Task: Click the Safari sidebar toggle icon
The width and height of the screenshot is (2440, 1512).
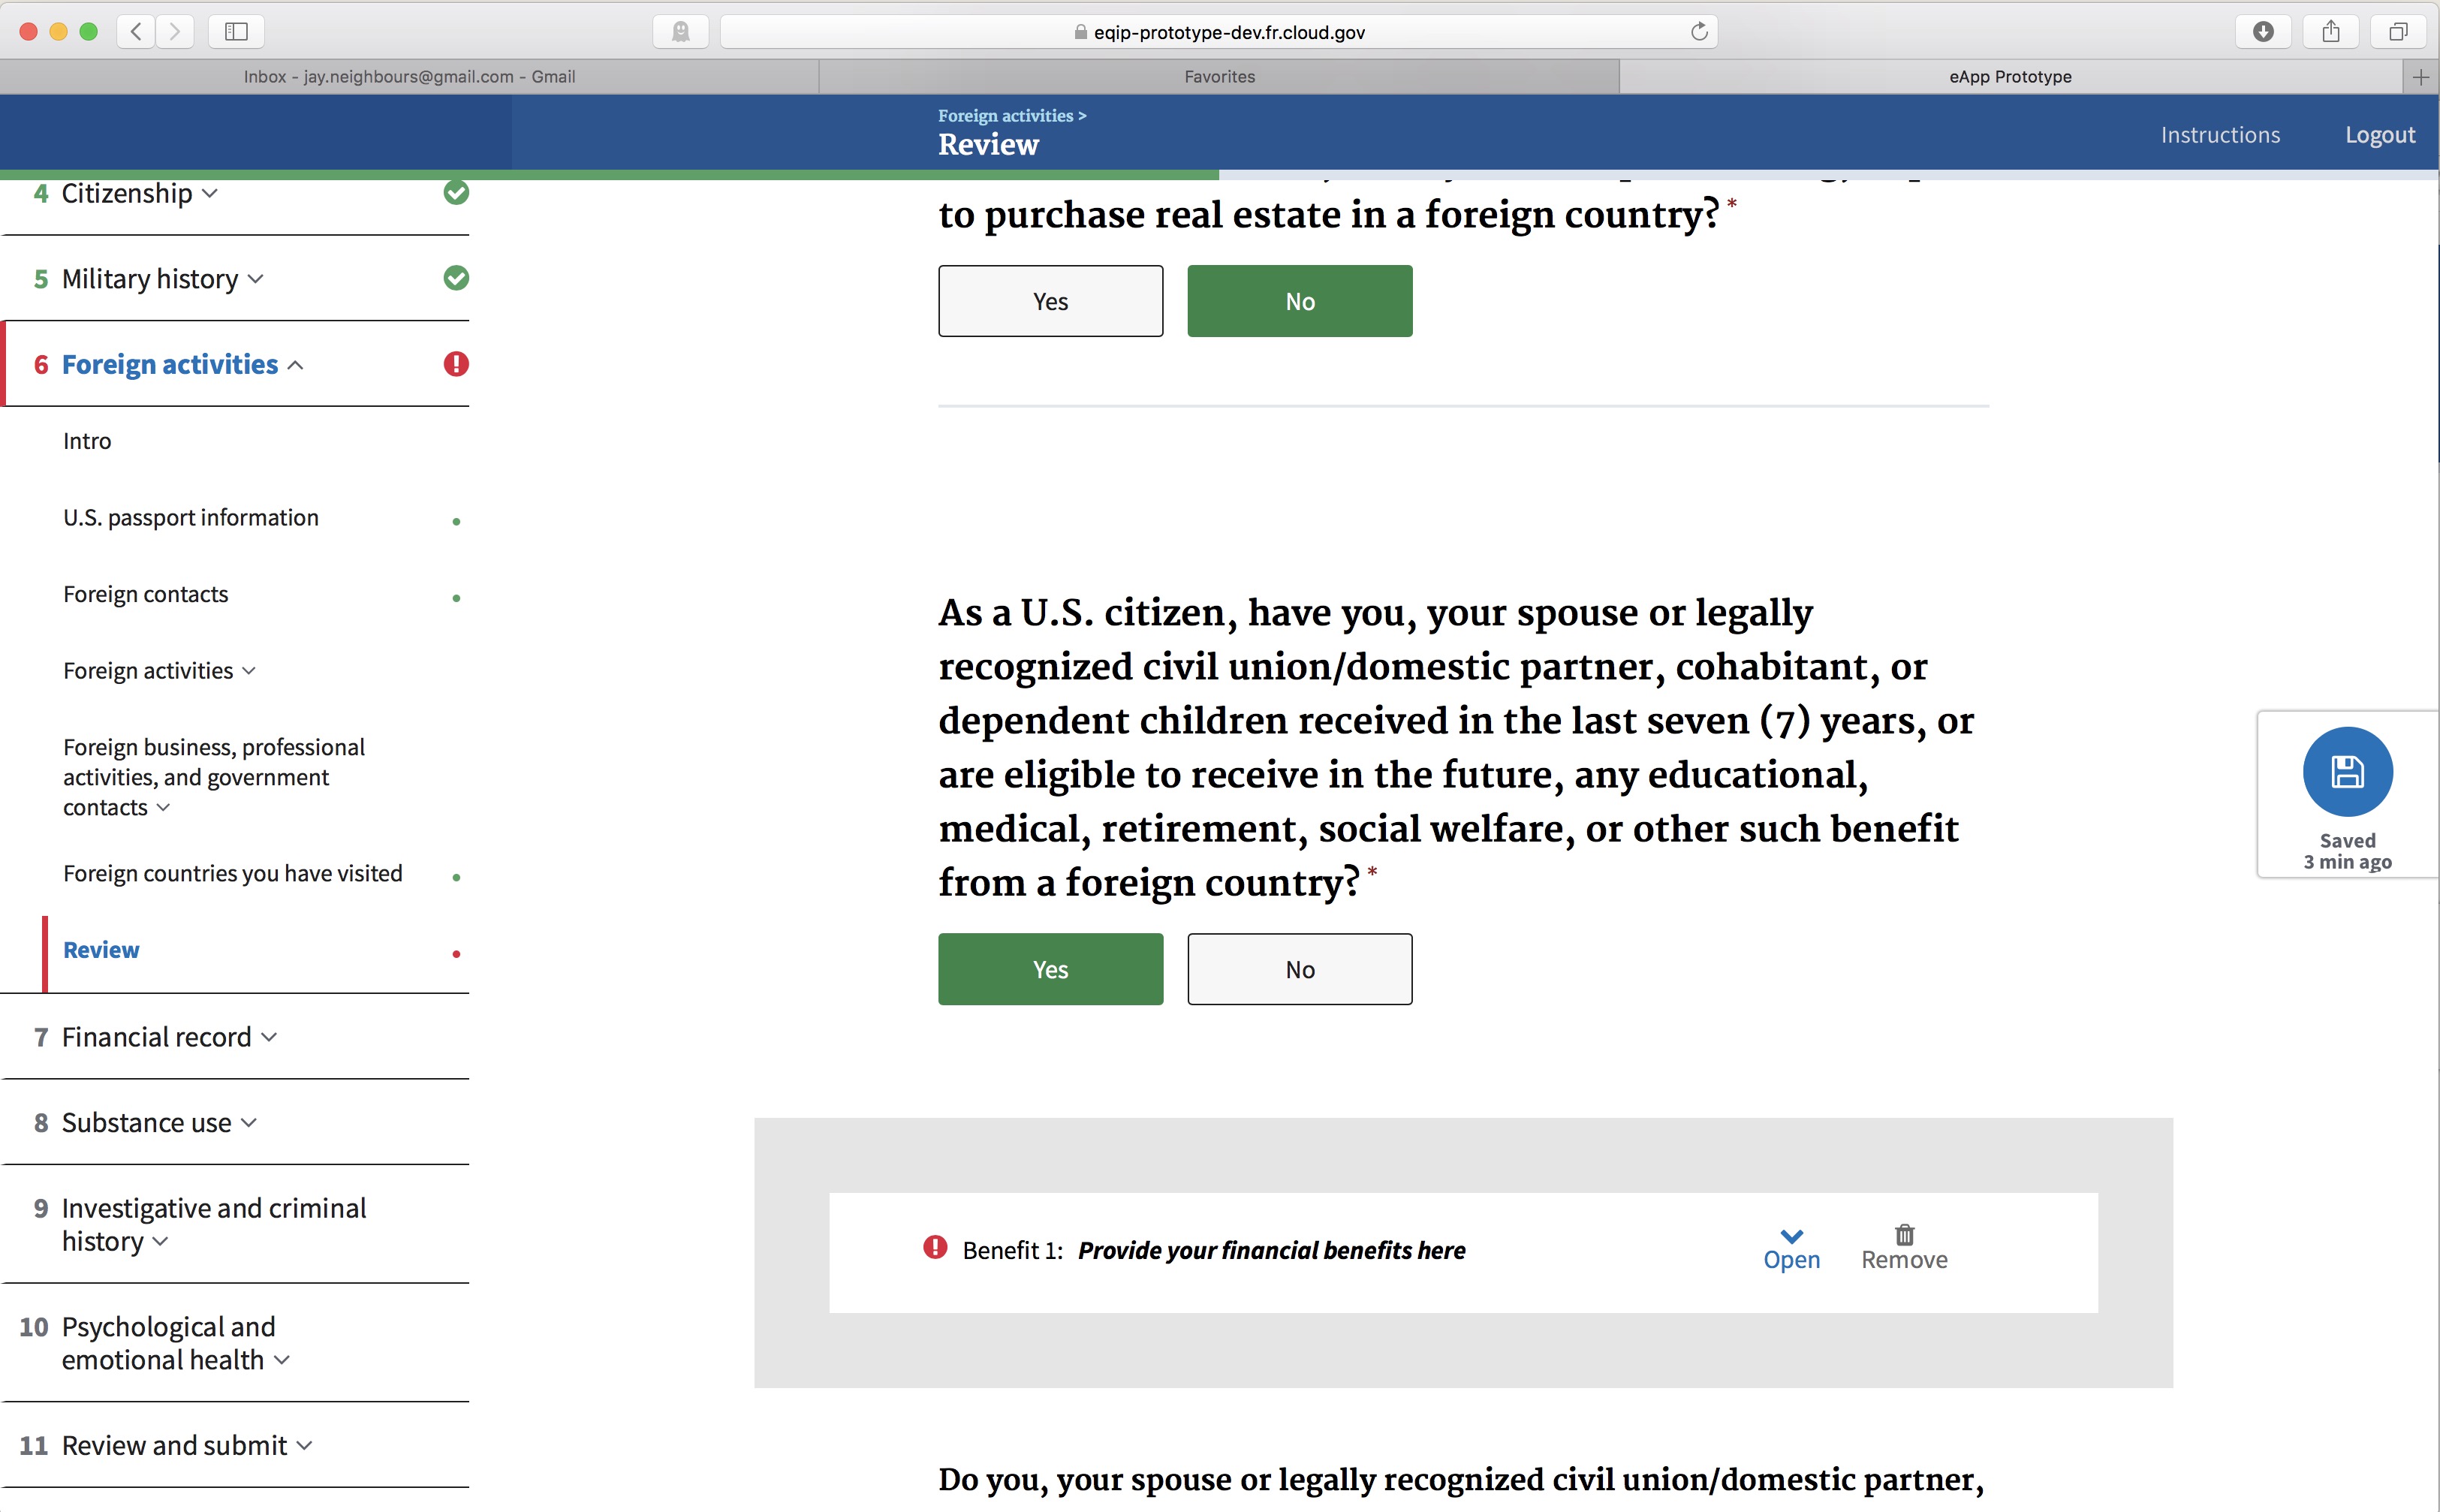Action: pos(236,32)
